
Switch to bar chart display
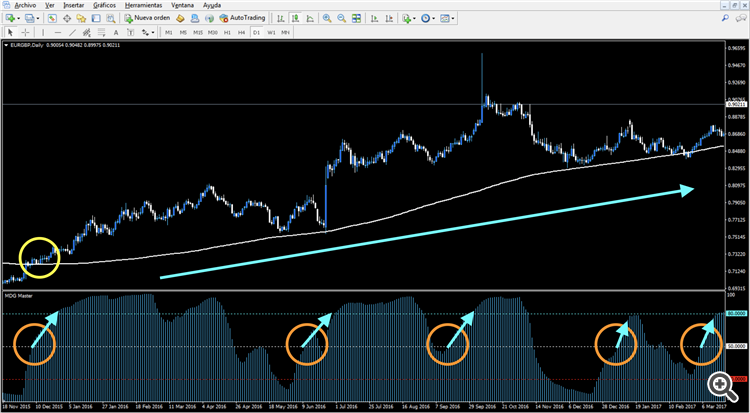(x=281, y=18)
